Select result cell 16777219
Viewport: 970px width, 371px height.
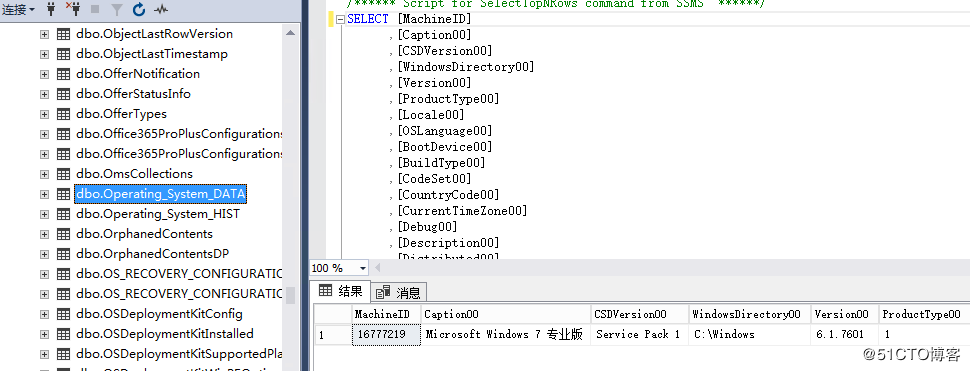pos(387,335)
